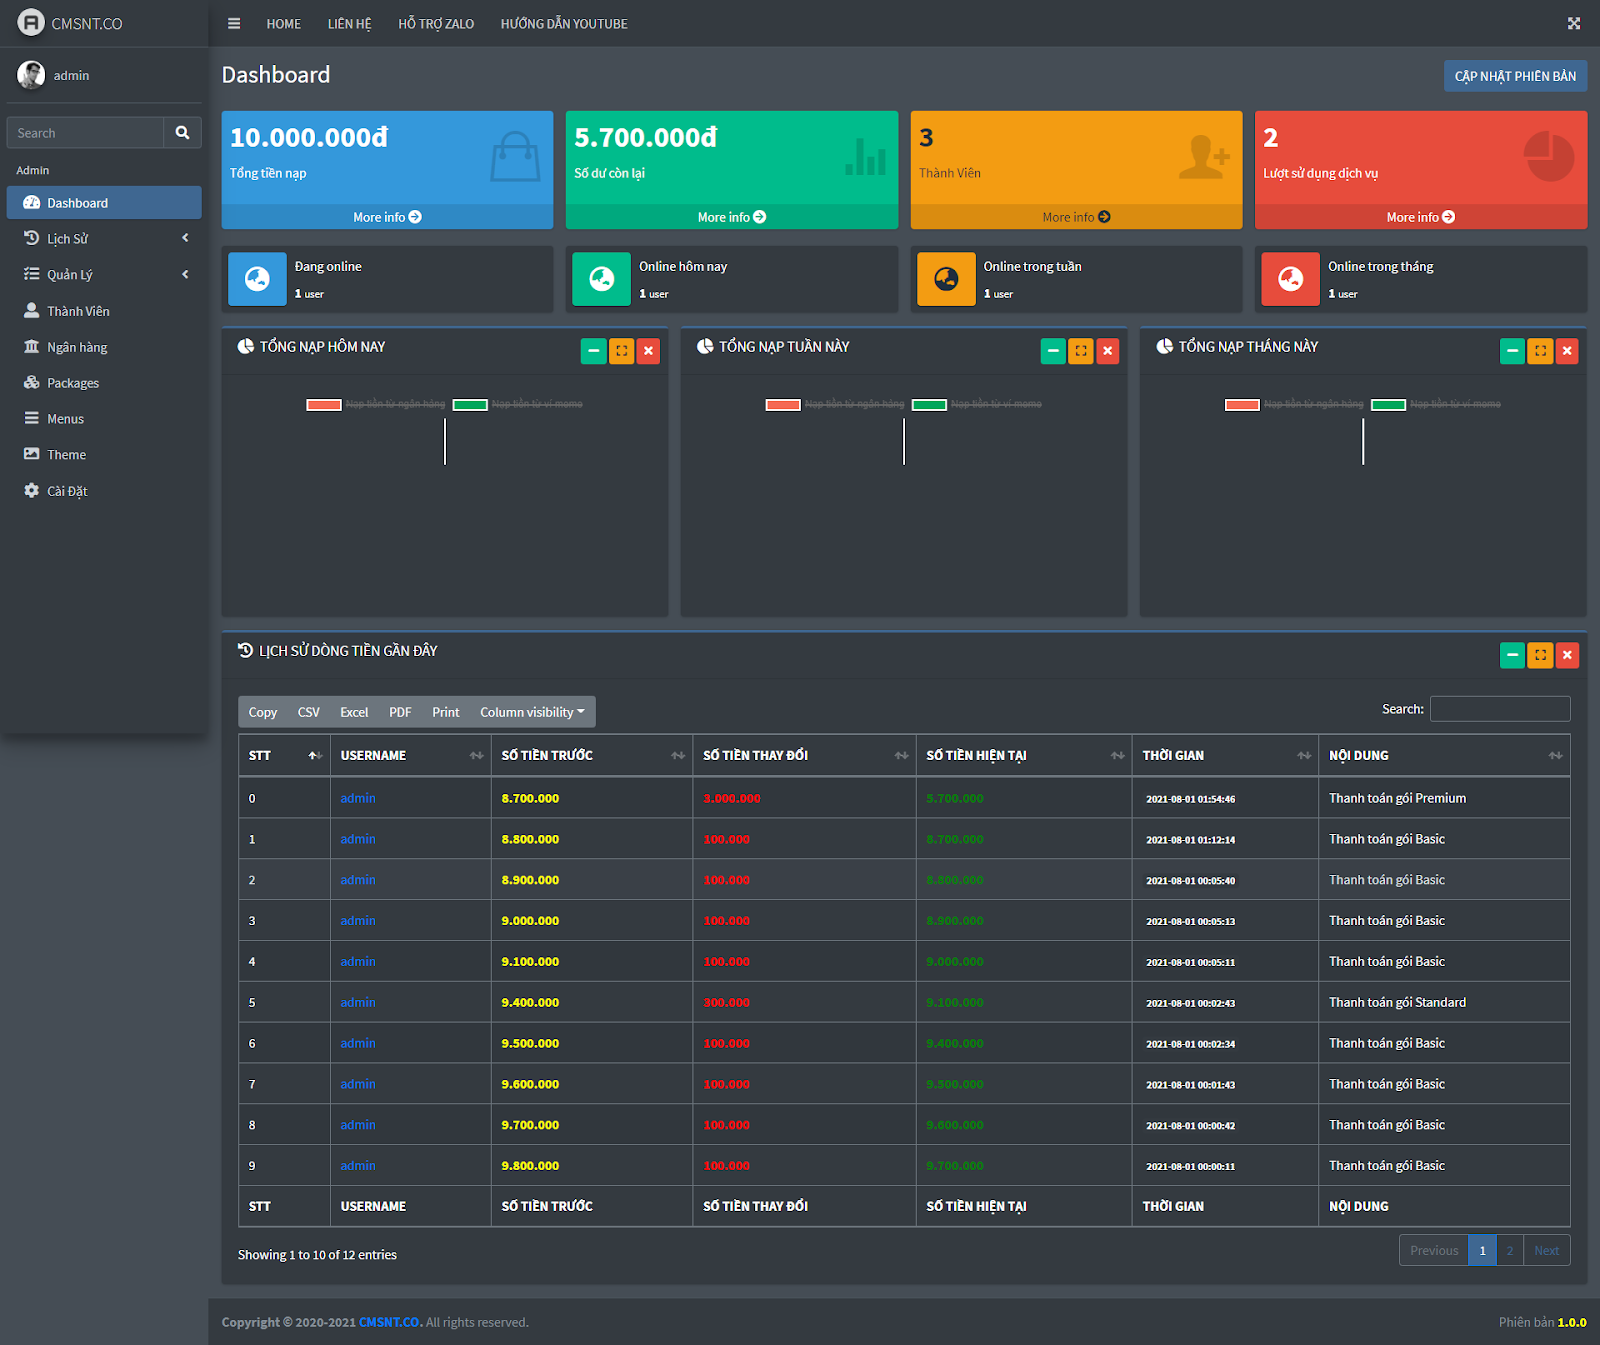Close the Lịch sử dòng tiền card

1567,655
